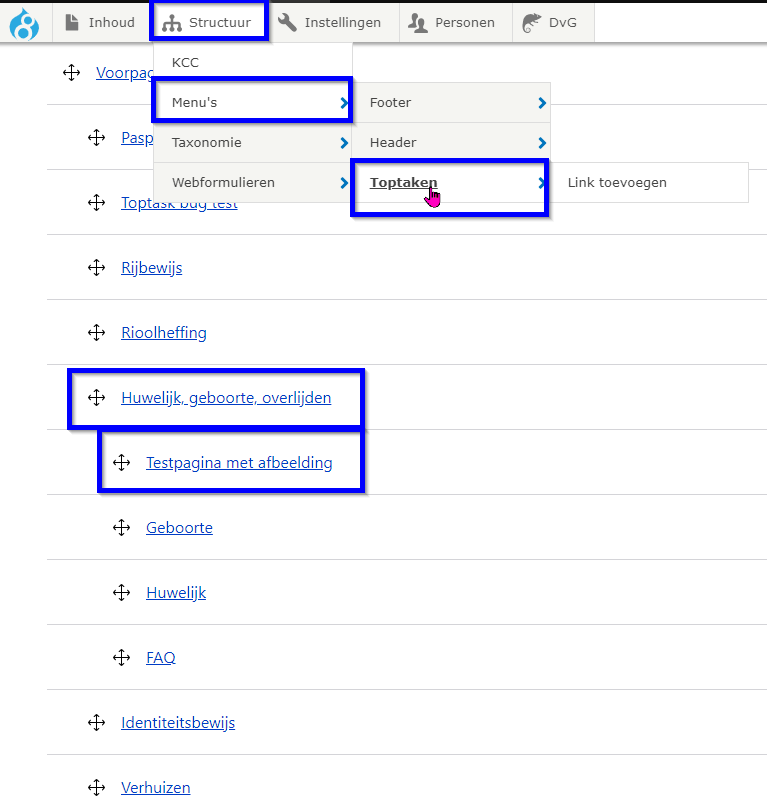Click the move handle beside Verhuizen

[96, 787]
